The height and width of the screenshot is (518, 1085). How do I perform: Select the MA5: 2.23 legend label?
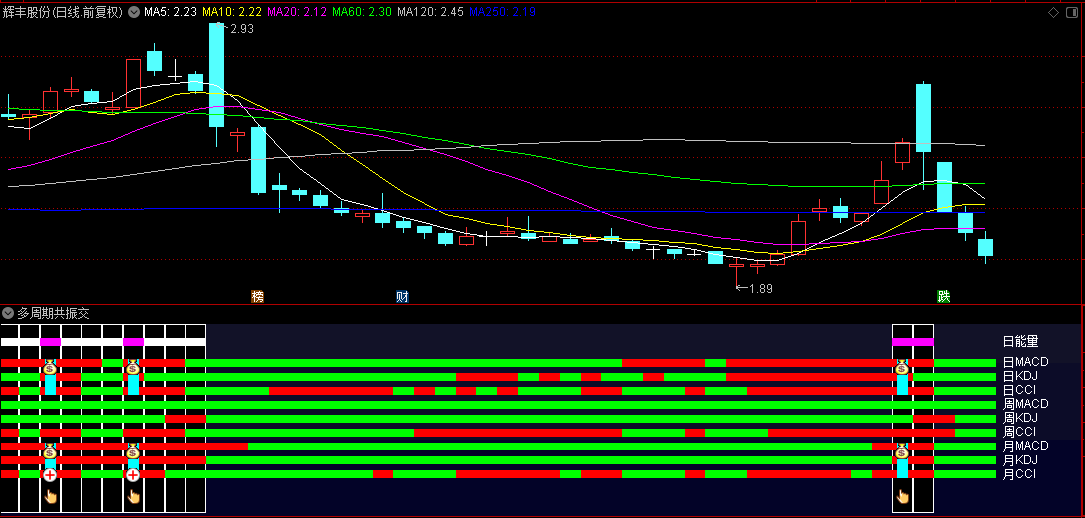coord(171,12)
